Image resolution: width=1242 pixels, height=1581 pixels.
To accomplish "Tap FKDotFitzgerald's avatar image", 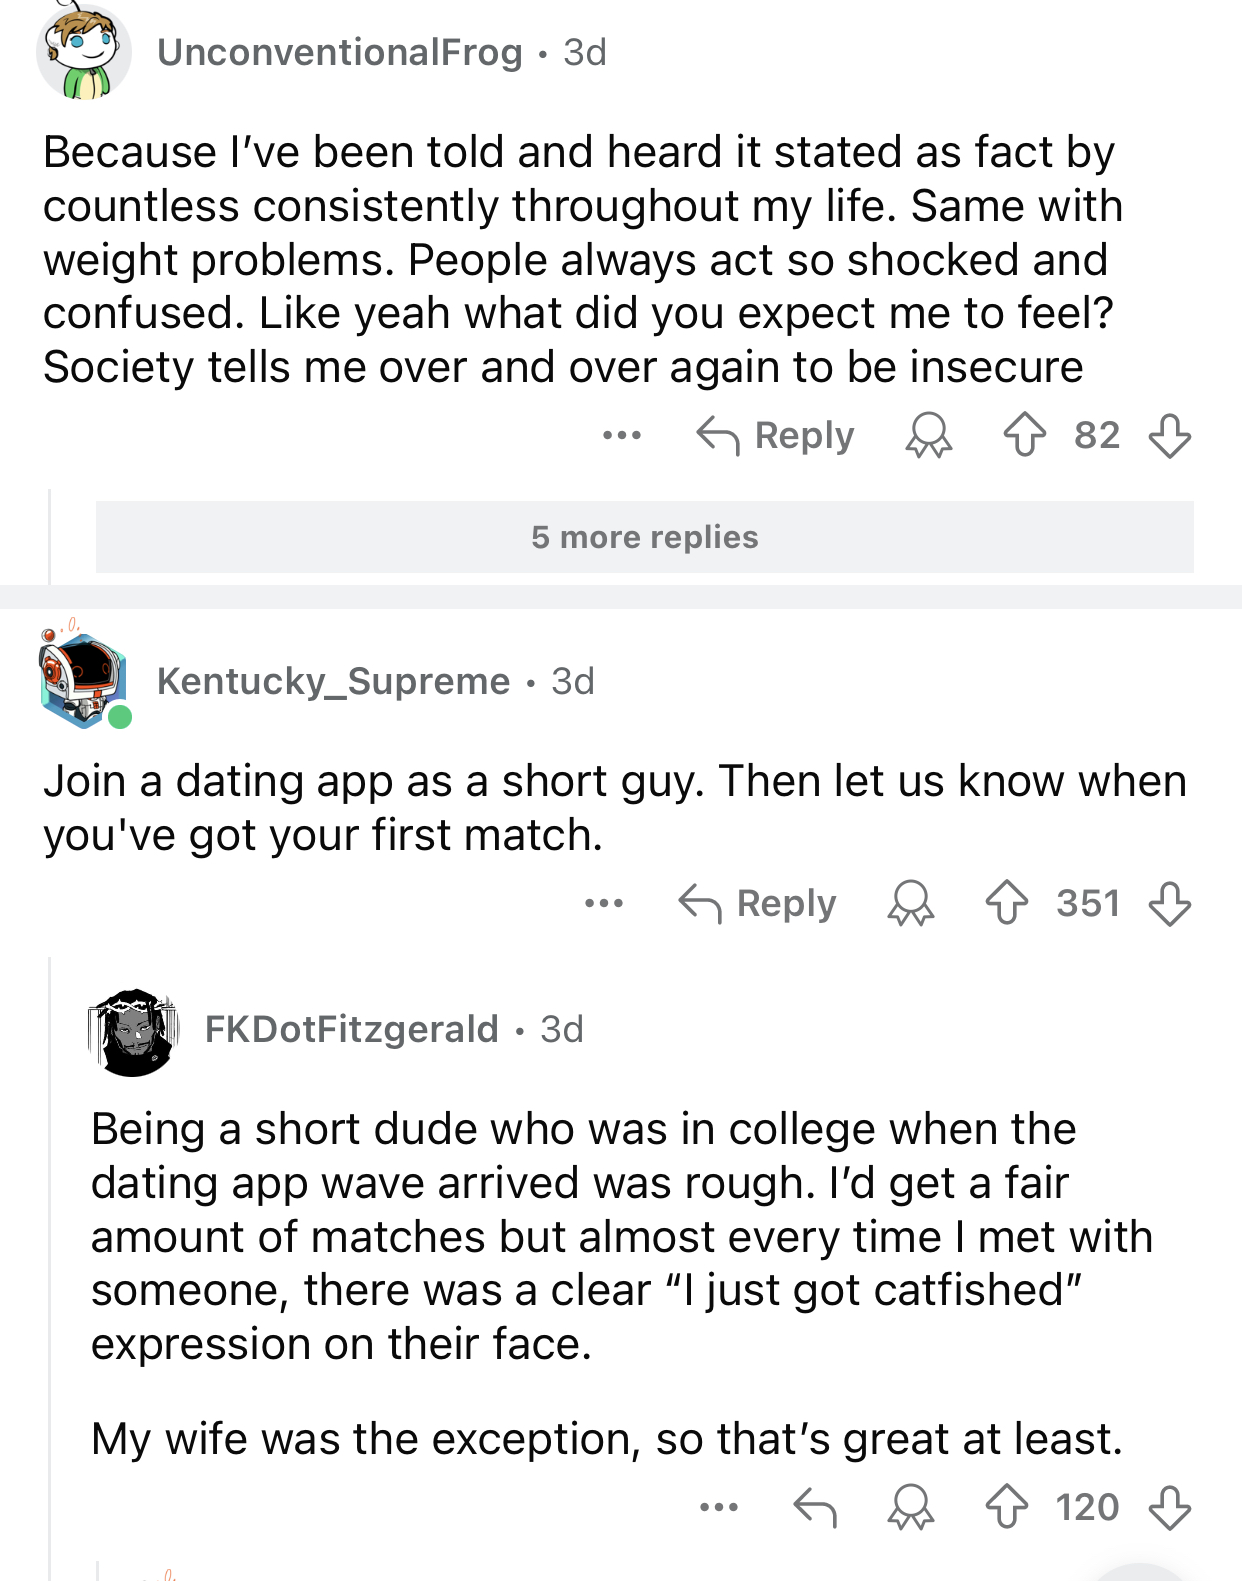I will click(133, 1031).
